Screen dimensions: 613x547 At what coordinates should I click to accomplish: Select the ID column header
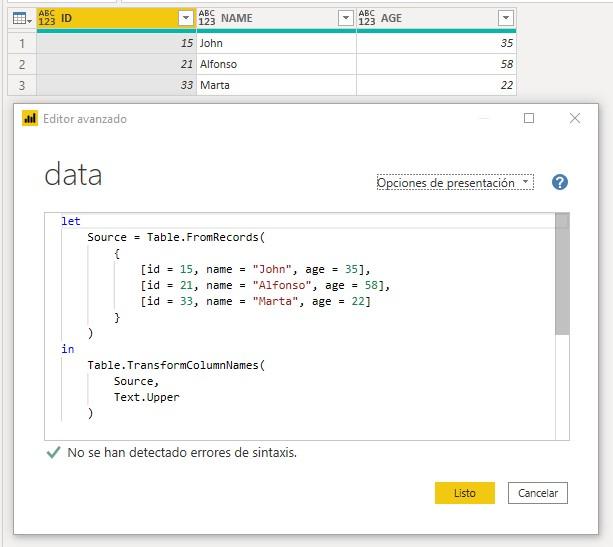click(116, 18)
